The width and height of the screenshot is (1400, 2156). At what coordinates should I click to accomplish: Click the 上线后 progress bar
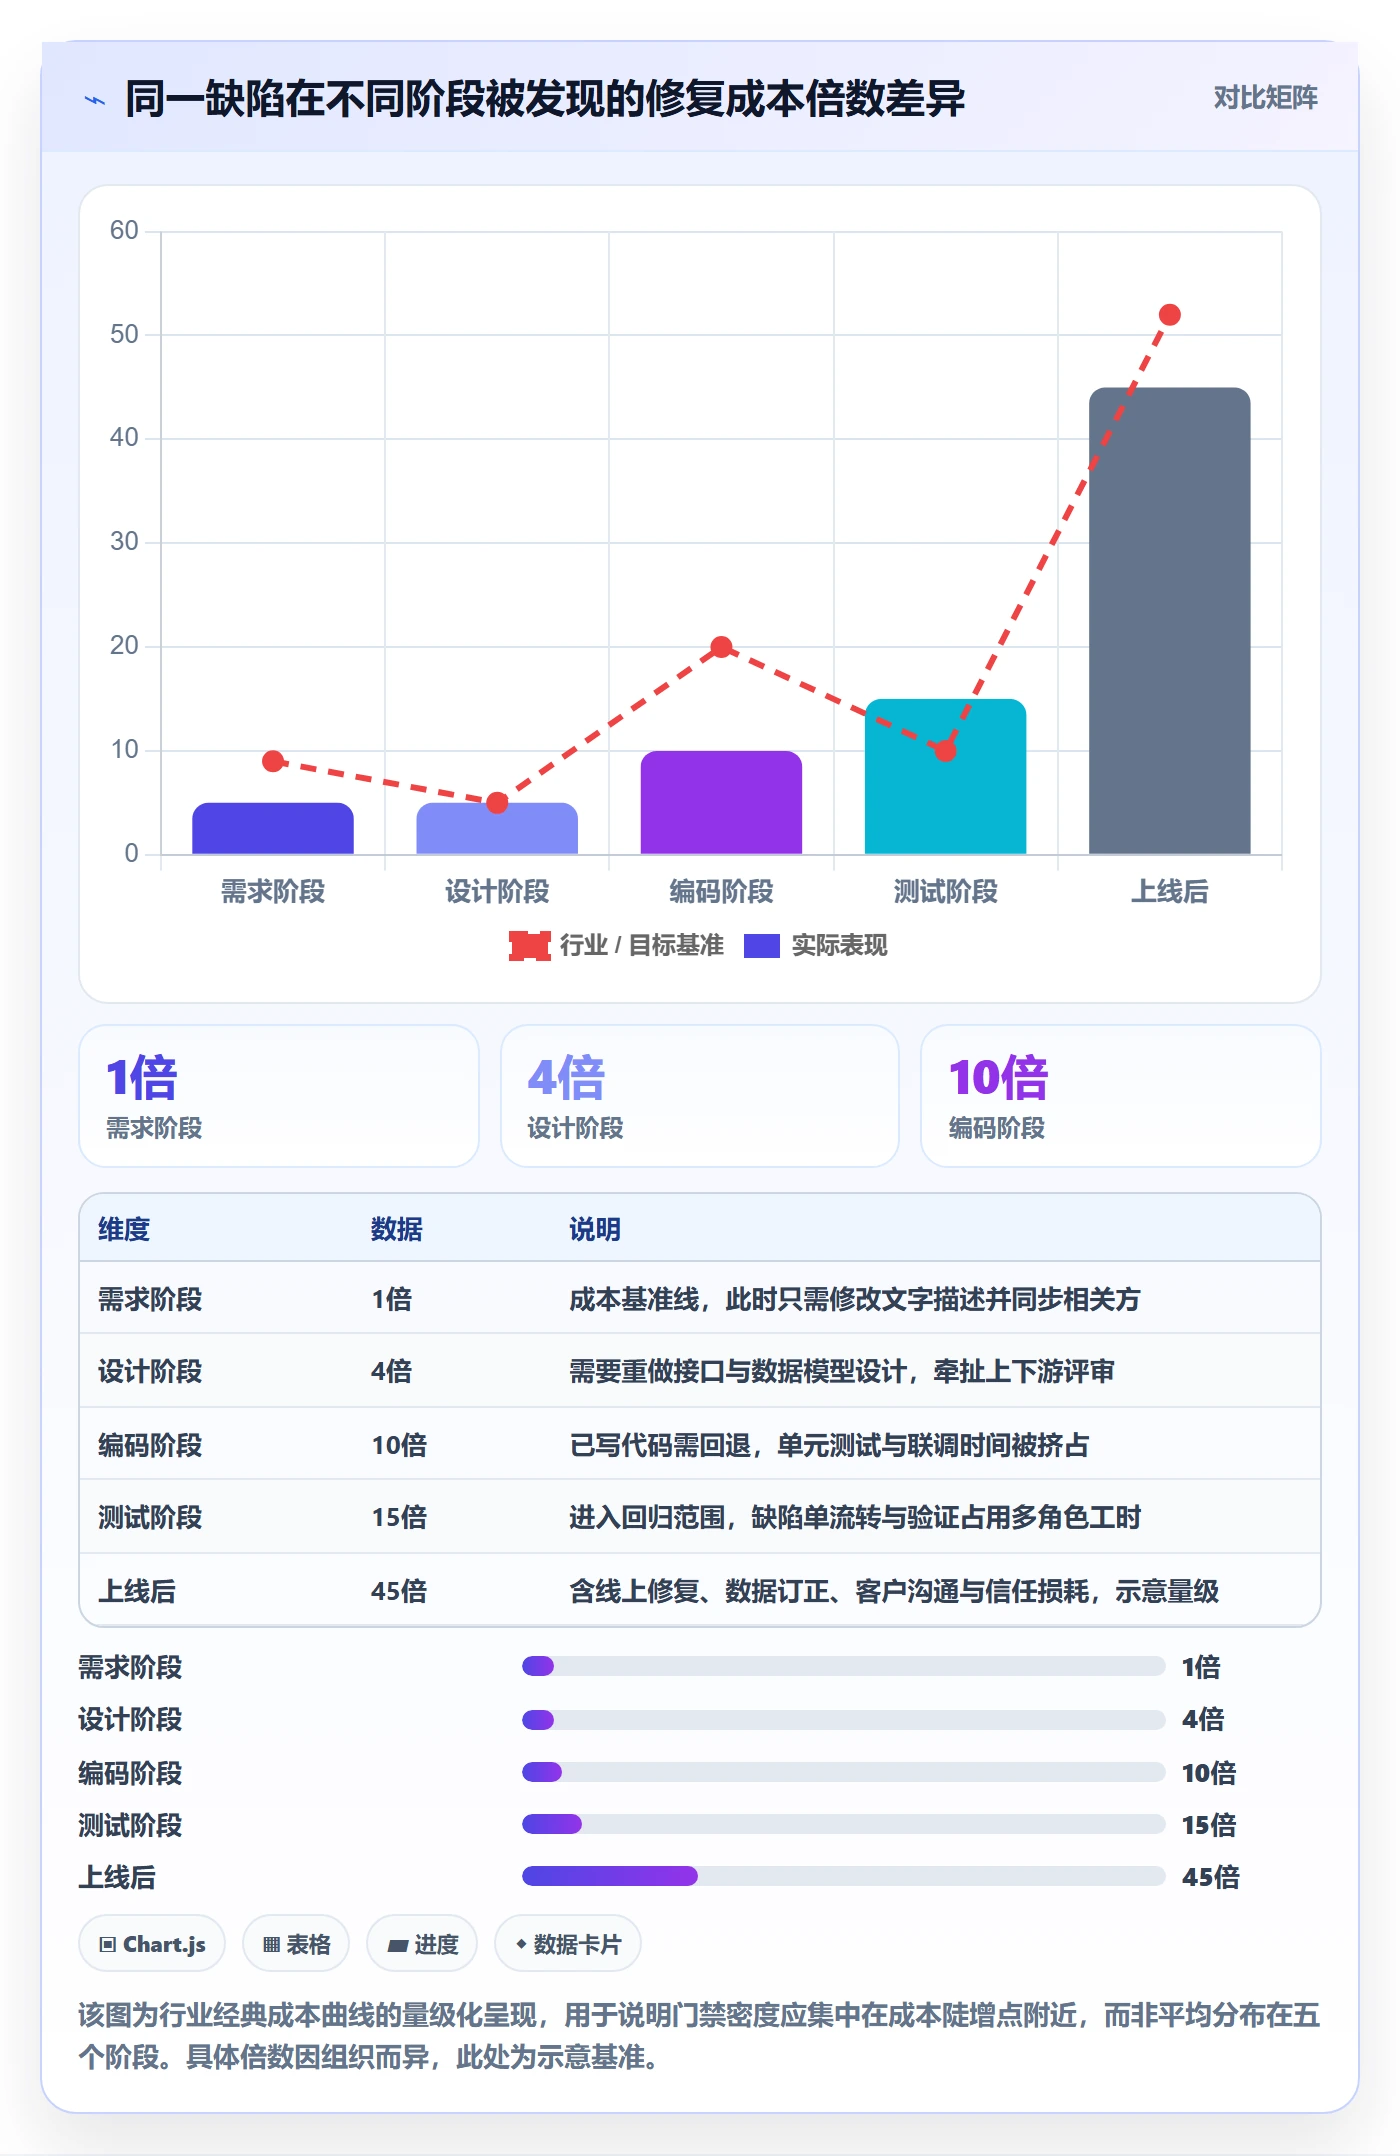click(x=844, y=1876)
